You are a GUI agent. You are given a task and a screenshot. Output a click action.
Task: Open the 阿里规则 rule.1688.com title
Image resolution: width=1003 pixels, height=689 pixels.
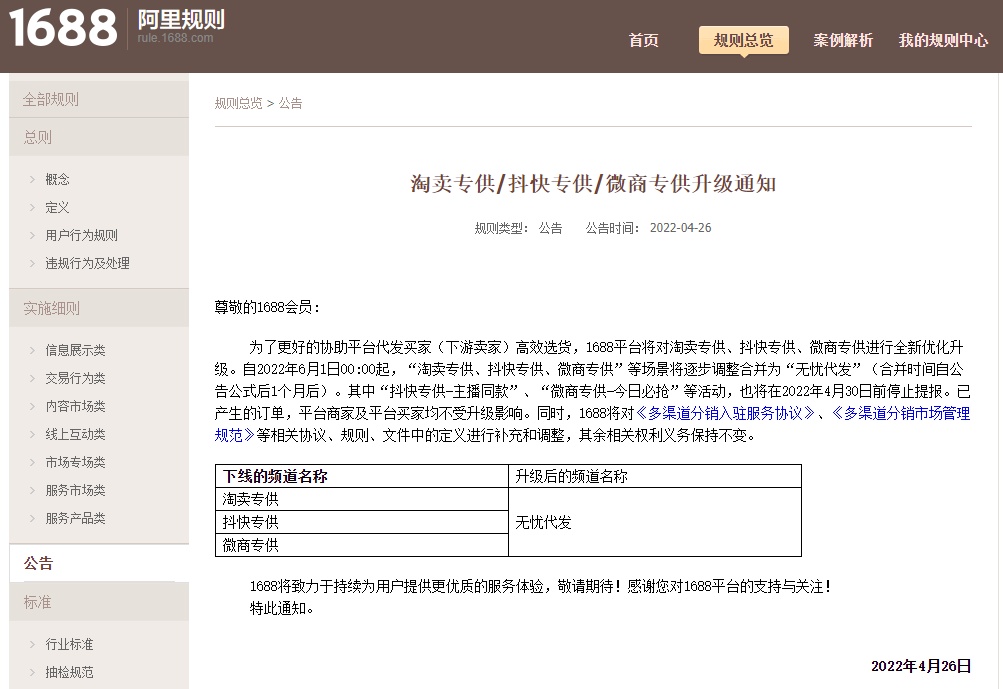coord(180,27)
